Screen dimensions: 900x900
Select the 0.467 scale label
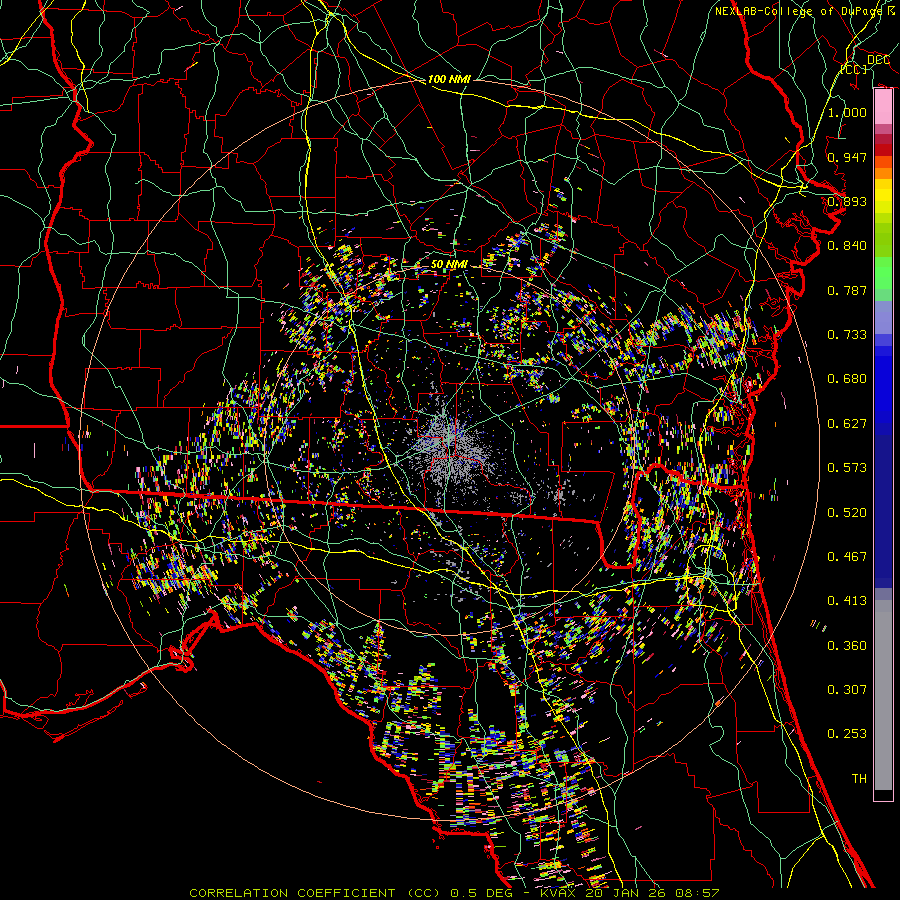tap(847, 556)
